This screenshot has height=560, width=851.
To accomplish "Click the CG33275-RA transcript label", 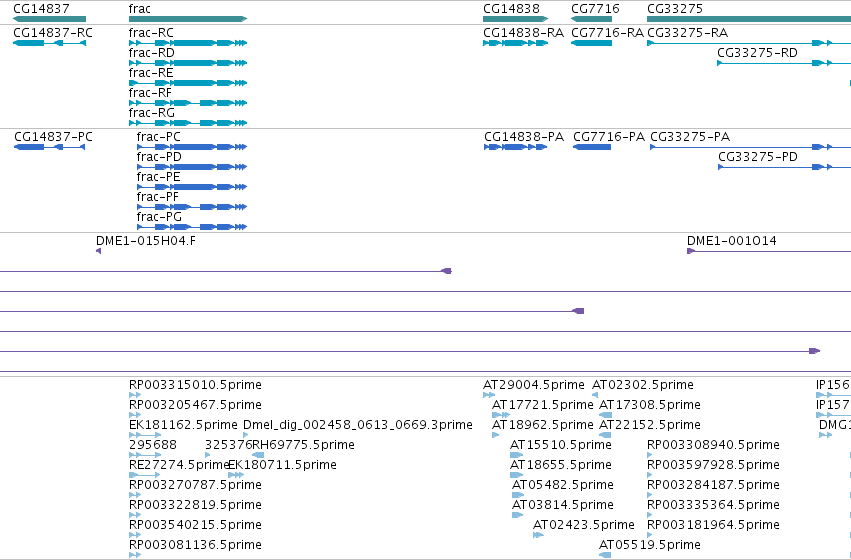I will (687, 33).
